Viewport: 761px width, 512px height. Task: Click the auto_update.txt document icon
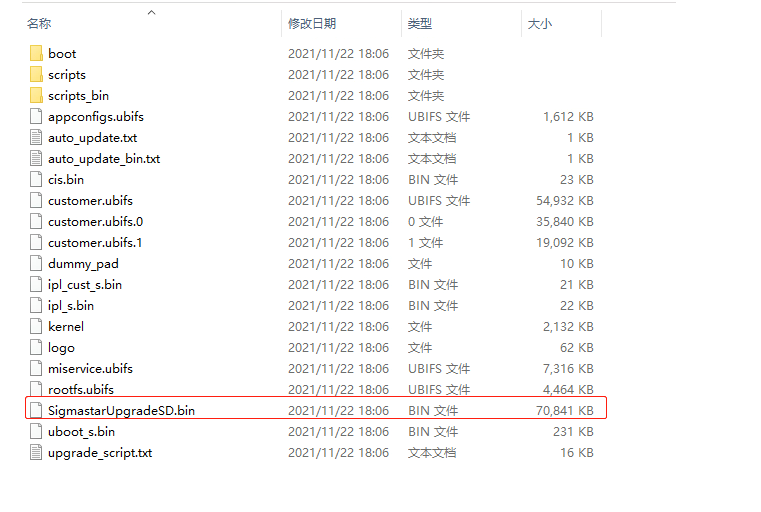[36, 137]
